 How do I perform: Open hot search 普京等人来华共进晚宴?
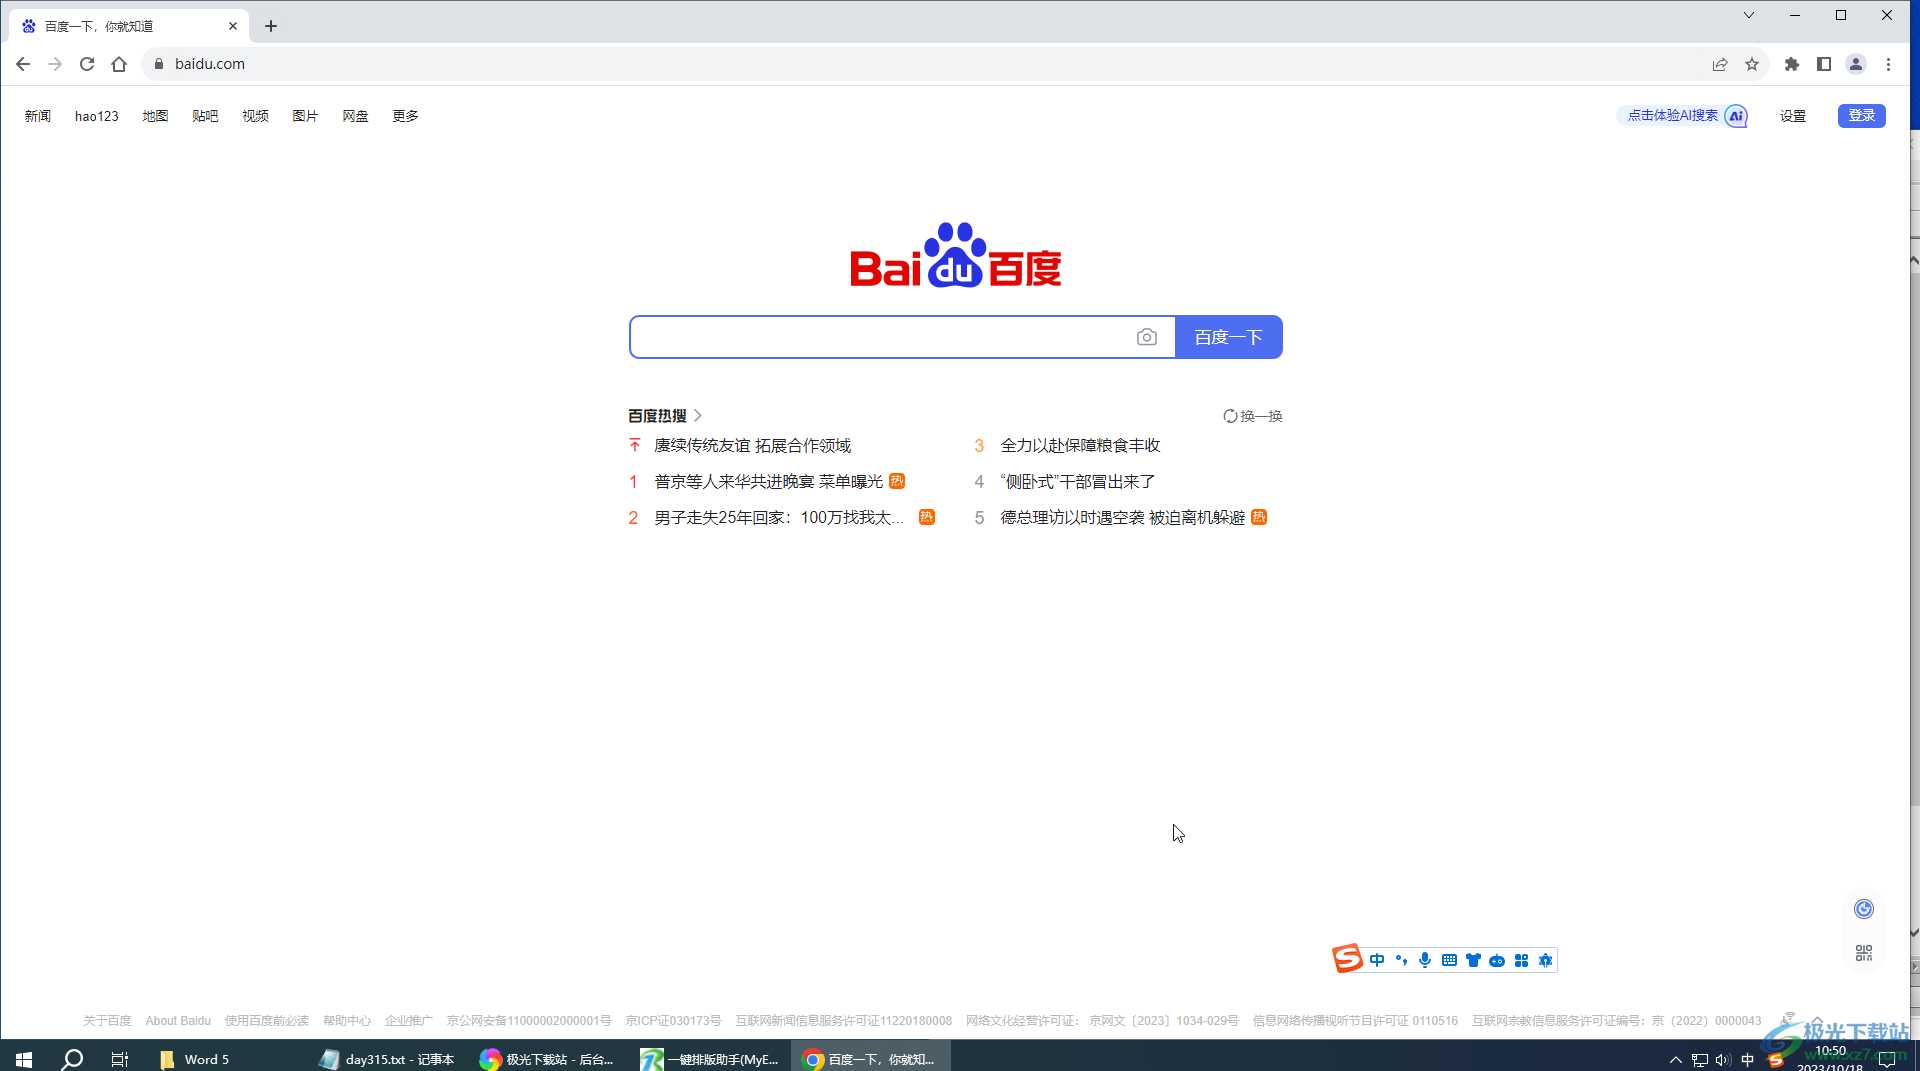click(x=768, y=481)
